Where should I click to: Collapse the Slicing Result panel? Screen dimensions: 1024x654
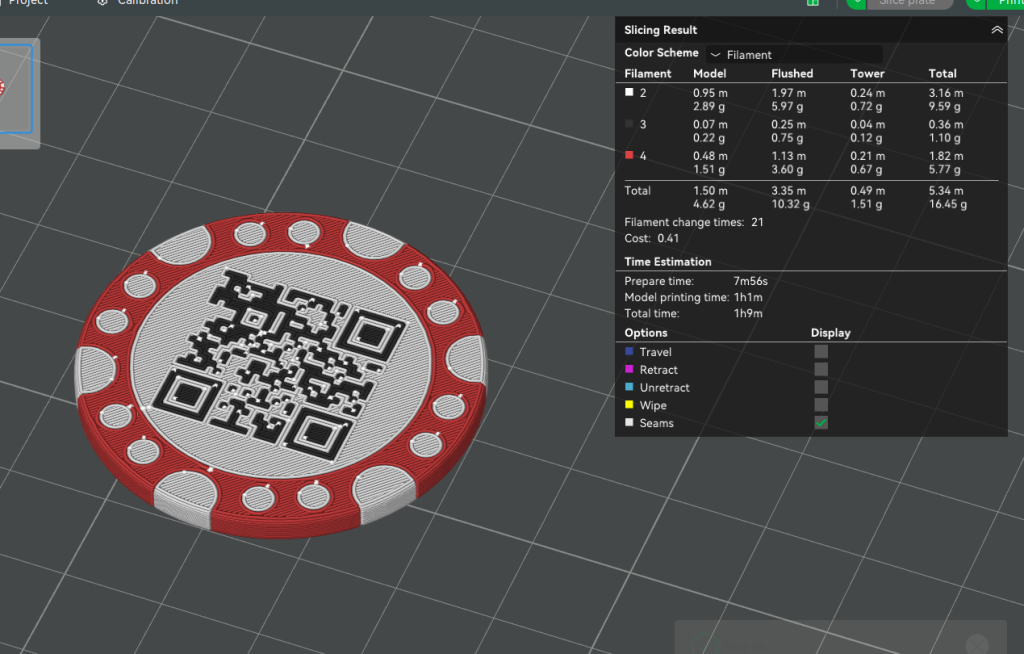coord(997,30)
